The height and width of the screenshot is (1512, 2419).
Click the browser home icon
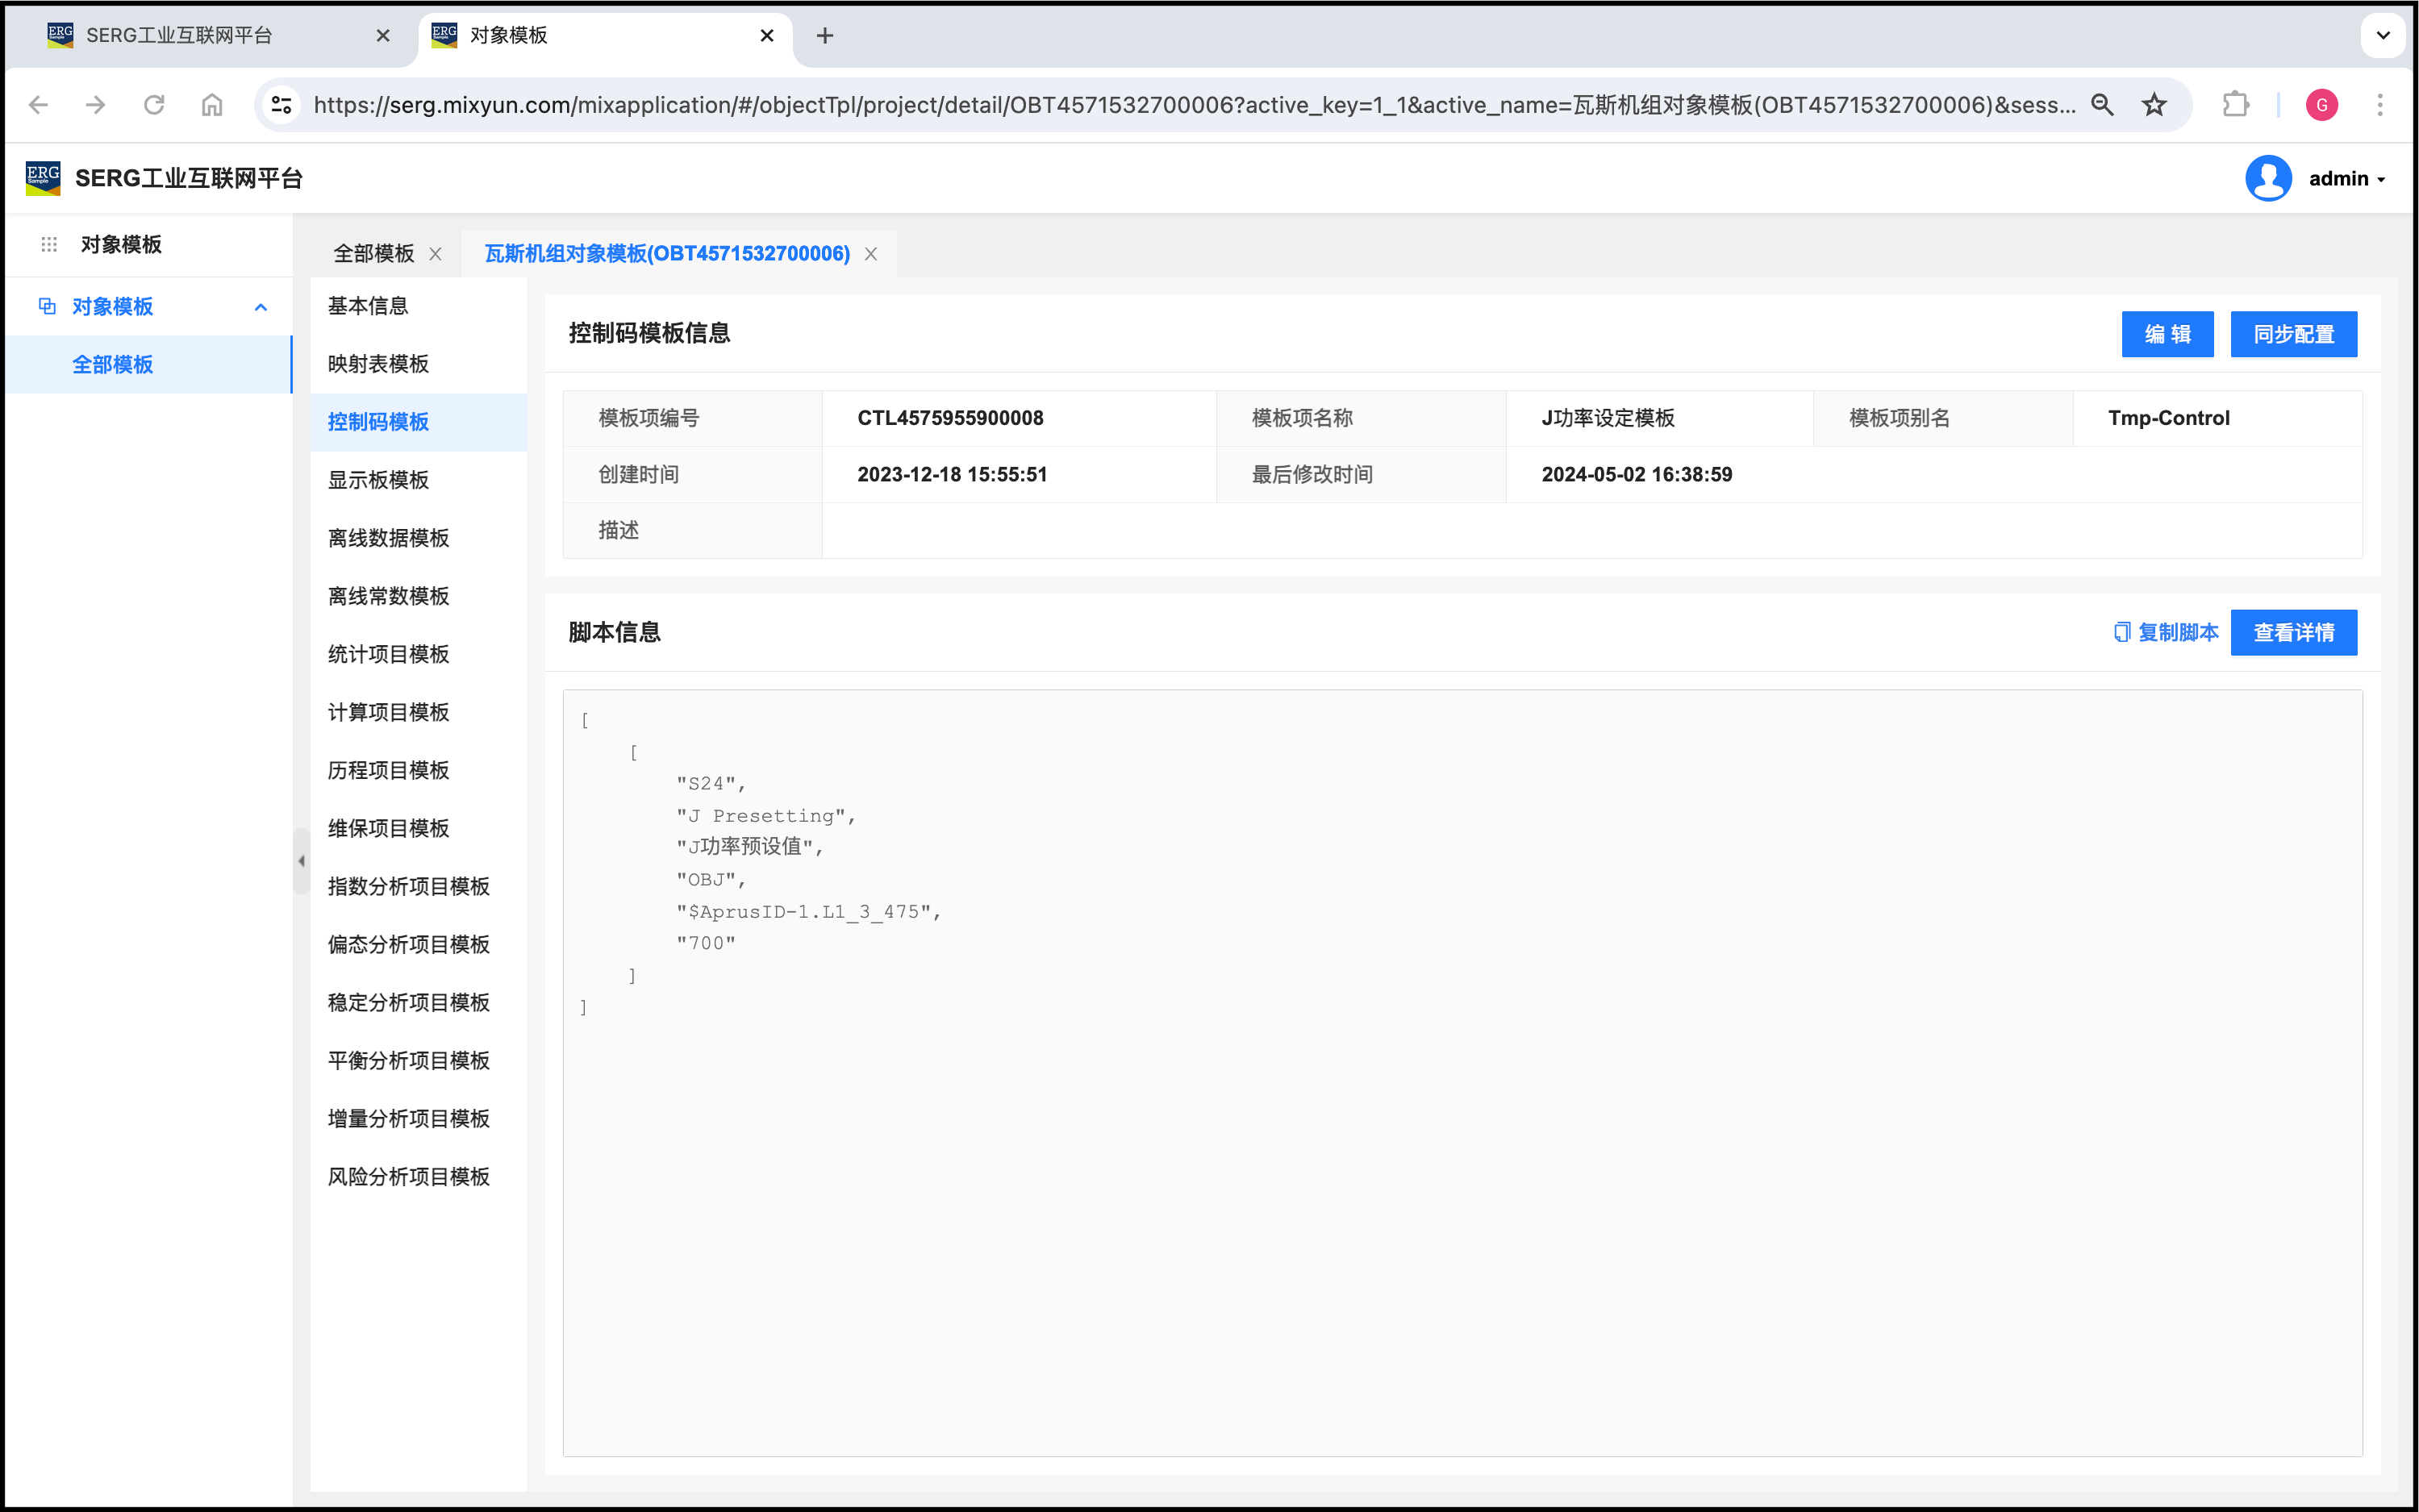click(x=212, y=105)
